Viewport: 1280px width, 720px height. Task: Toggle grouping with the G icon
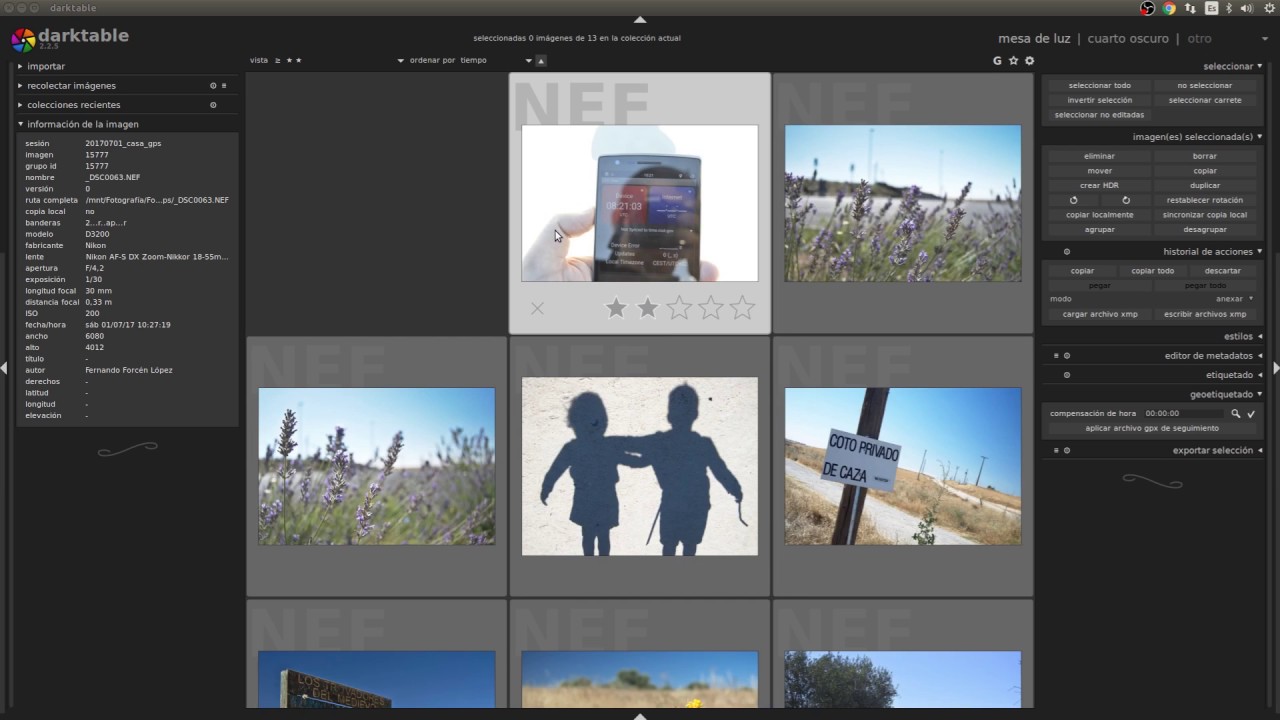[x=997, y=61]
